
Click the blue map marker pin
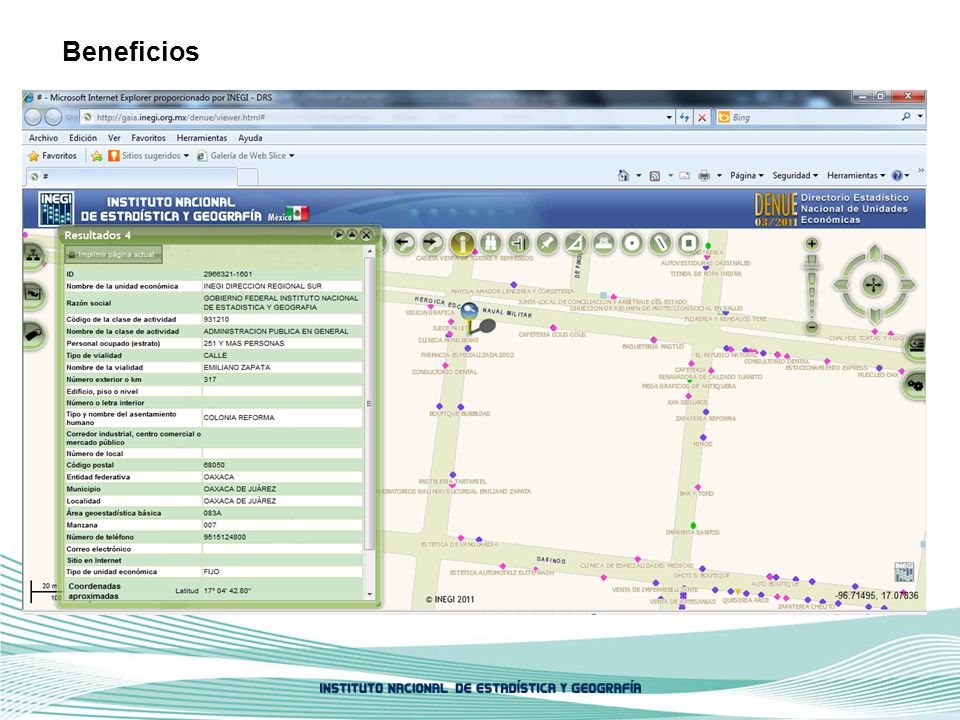tap(469, 312)
